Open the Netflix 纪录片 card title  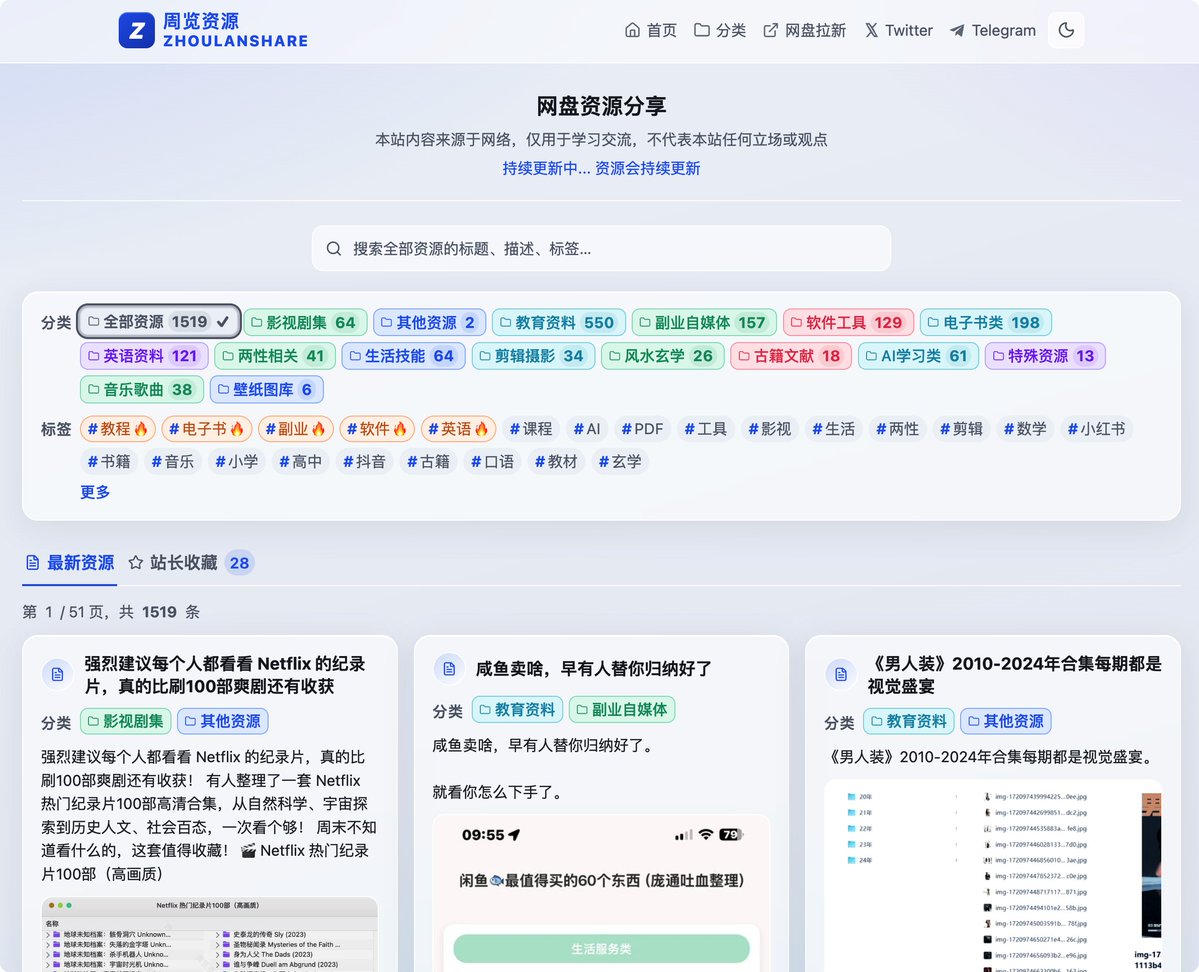click(x=225, y=675)
